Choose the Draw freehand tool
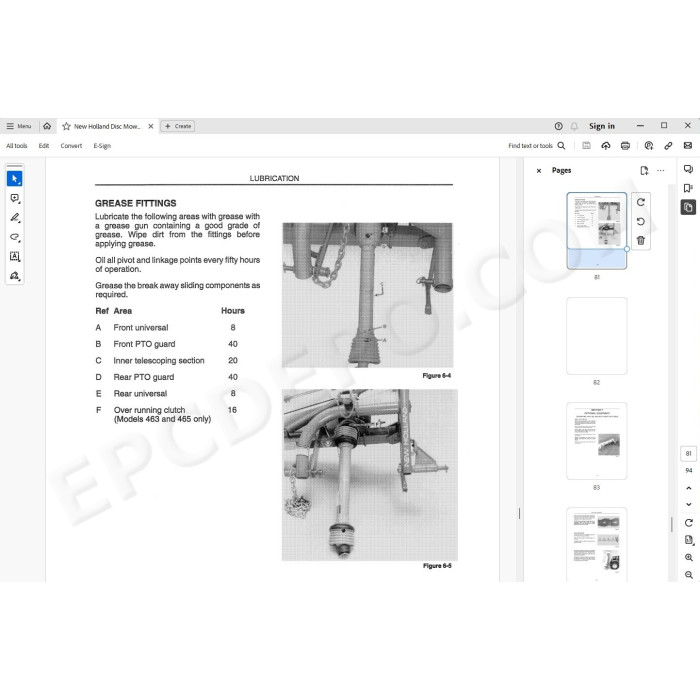Viewport: 700px width, 700px height. click(x=15, y=237)
